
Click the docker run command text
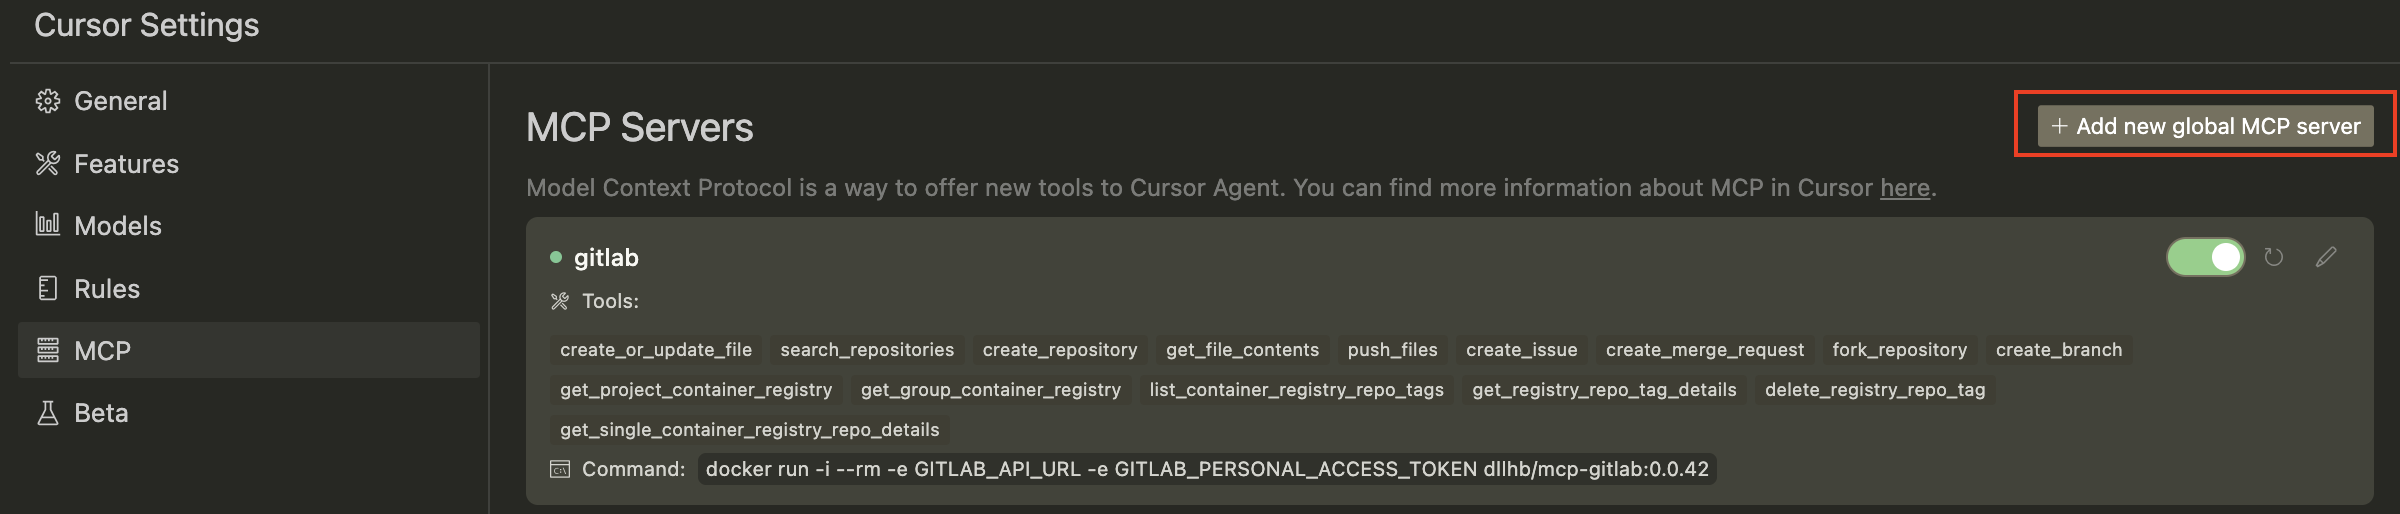pyautogui.click(x=1206, y=469)
